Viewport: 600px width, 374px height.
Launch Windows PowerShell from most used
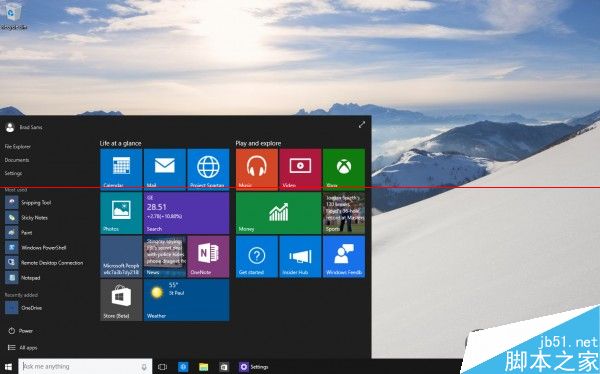pos(36,248)
